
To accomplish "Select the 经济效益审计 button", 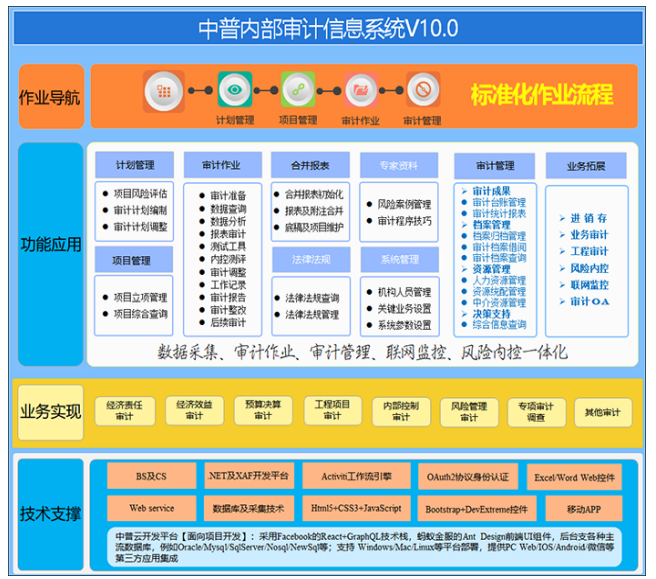I will coord(195,411).
